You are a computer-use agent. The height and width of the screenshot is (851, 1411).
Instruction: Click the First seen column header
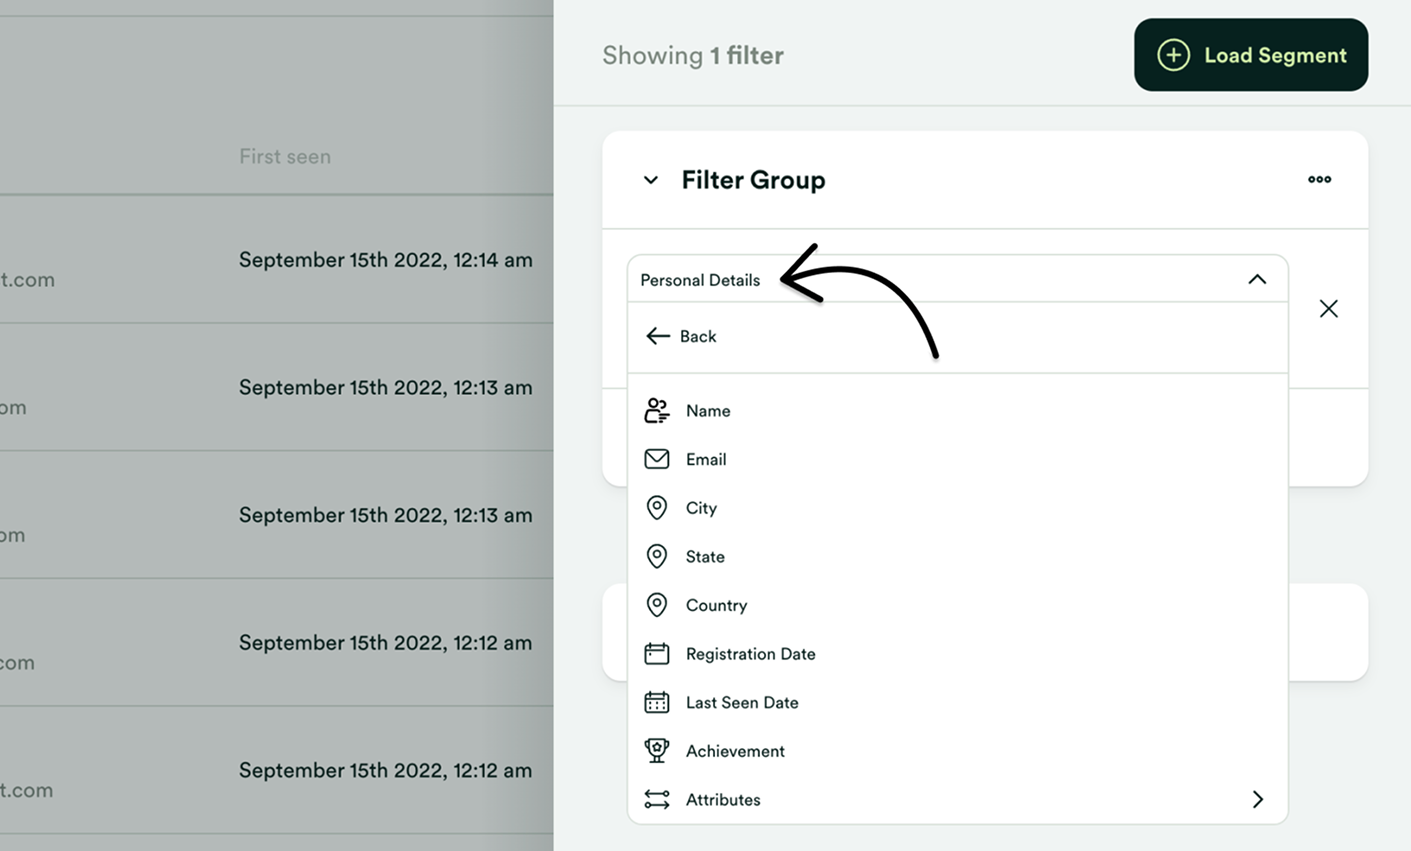[x=285, y=156]
